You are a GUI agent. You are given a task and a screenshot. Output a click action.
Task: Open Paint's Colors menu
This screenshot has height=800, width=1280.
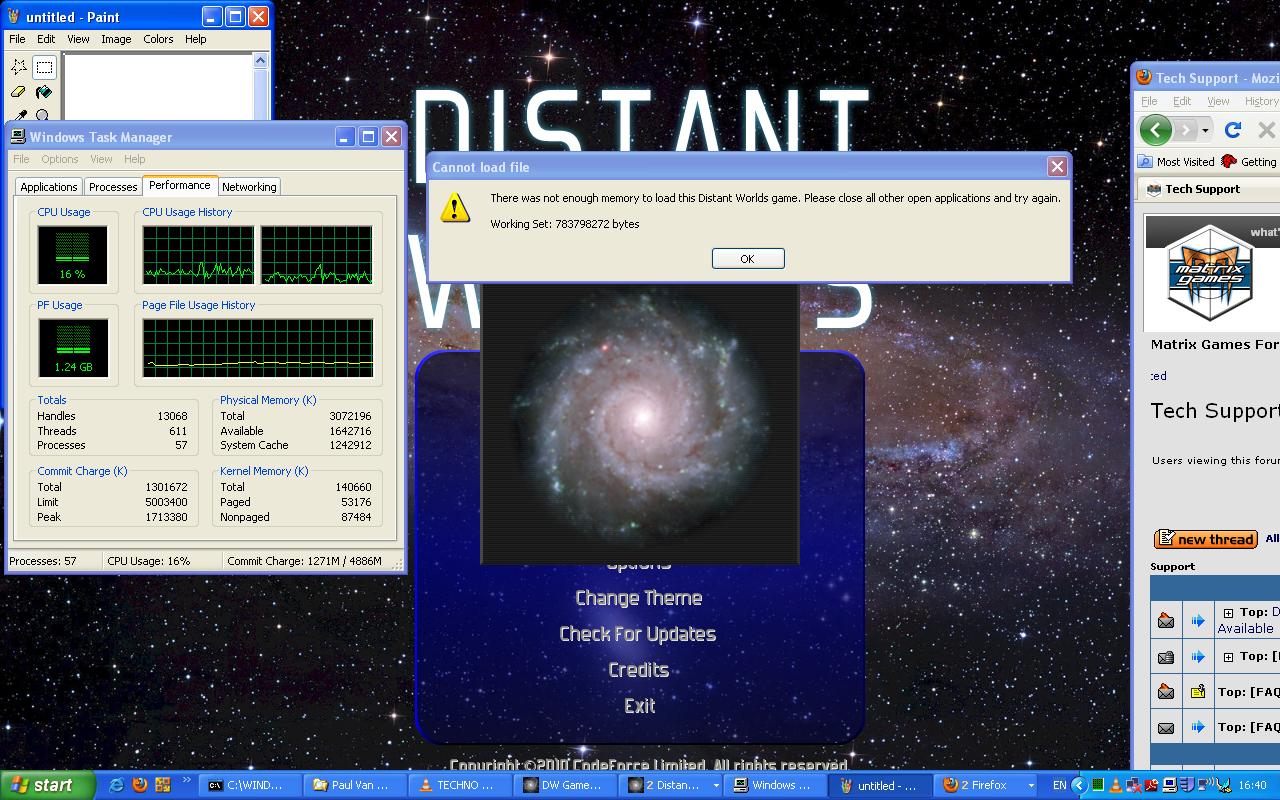tap(158, 39)
